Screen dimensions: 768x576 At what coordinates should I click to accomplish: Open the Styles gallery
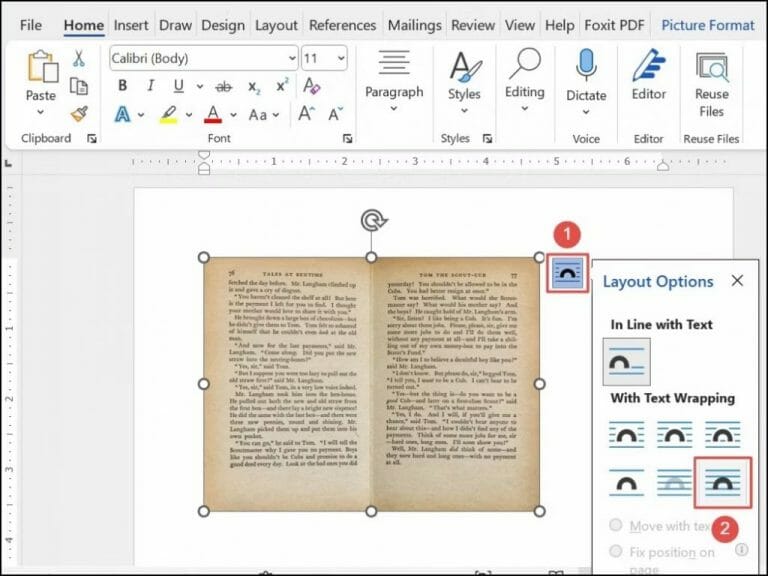[464, 82]
